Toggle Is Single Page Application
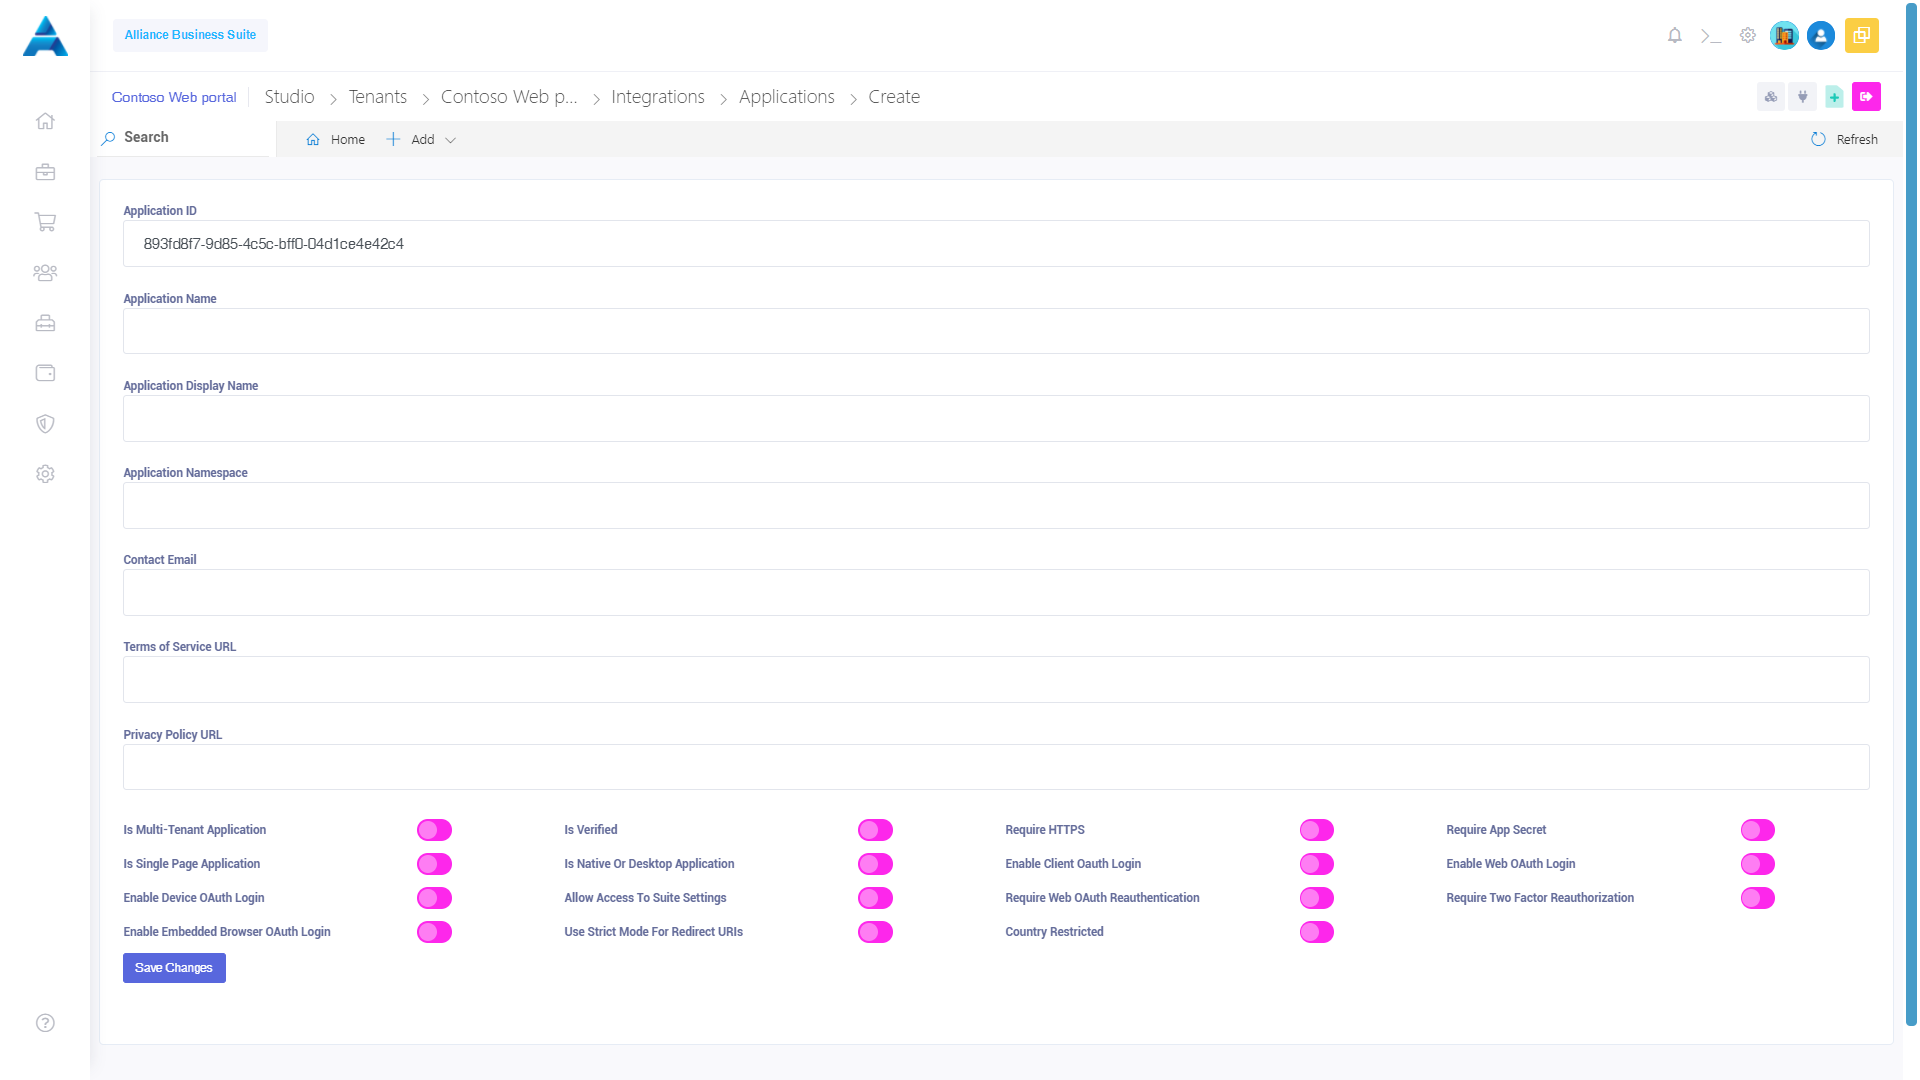The height and width of the screenshot is (1080, 1920). coord(434,864)
